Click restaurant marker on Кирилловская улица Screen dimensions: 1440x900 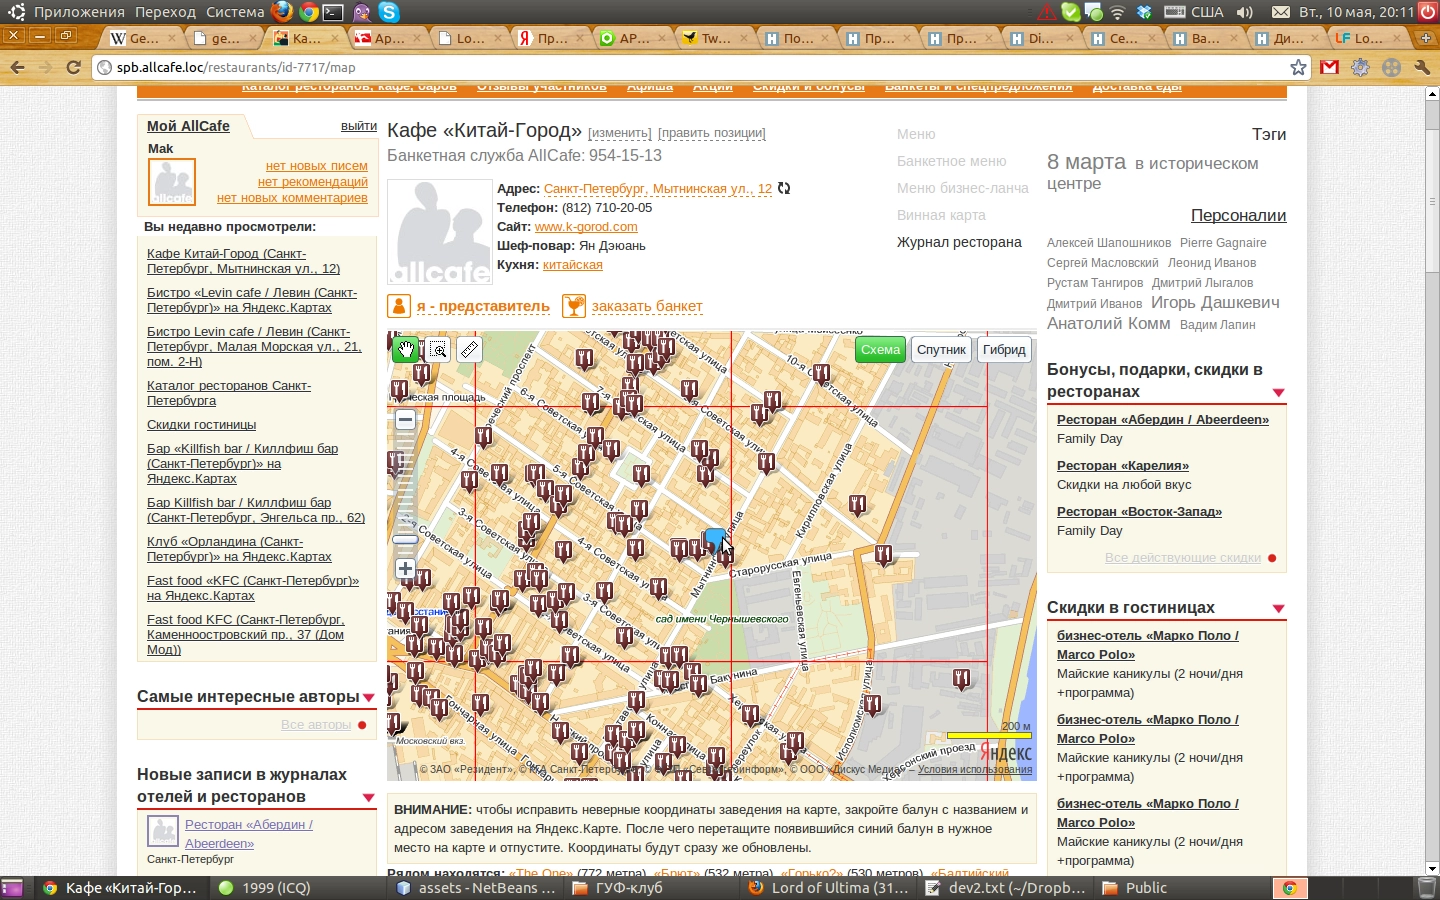pyautogui.click(x=857, y=505)
